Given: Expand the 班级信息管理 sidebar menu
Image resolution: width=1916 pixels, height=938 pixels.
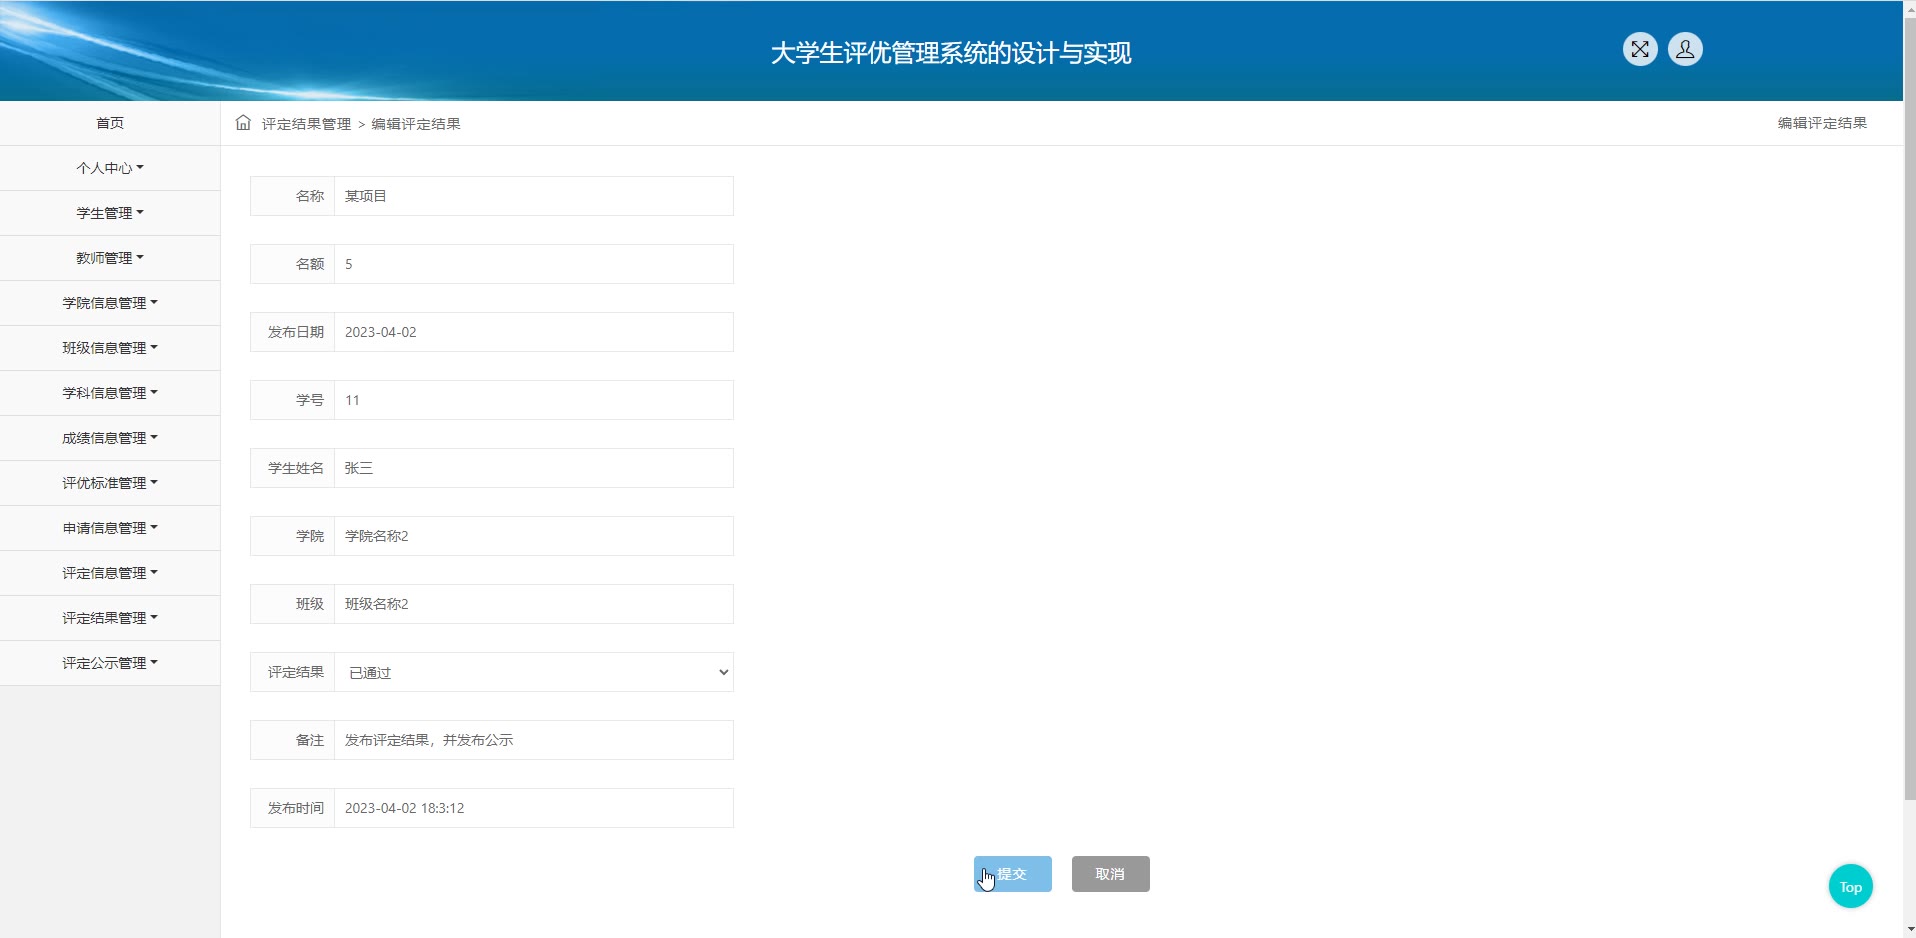Looking at the screenshot, I should tap(110, 348).
